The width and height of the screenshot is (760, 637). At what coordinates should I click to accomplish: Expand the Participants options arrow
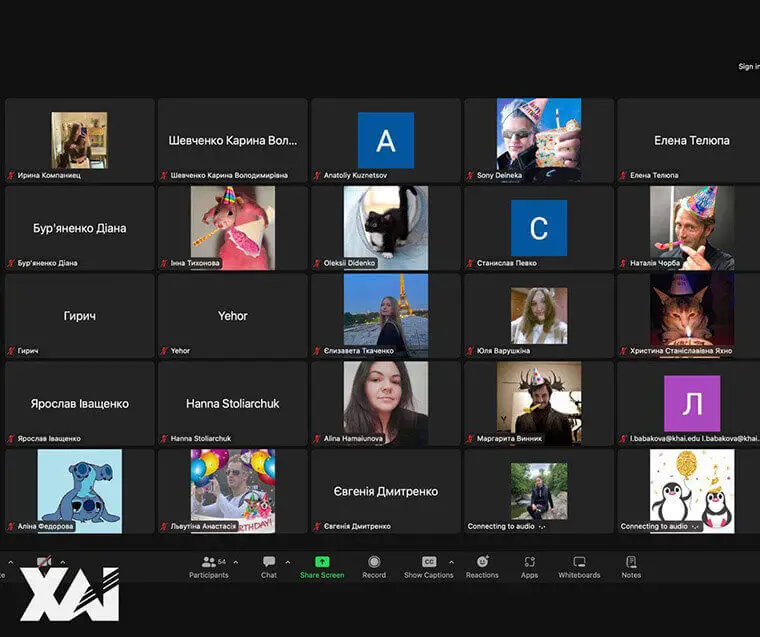click(x=236, y=561)
